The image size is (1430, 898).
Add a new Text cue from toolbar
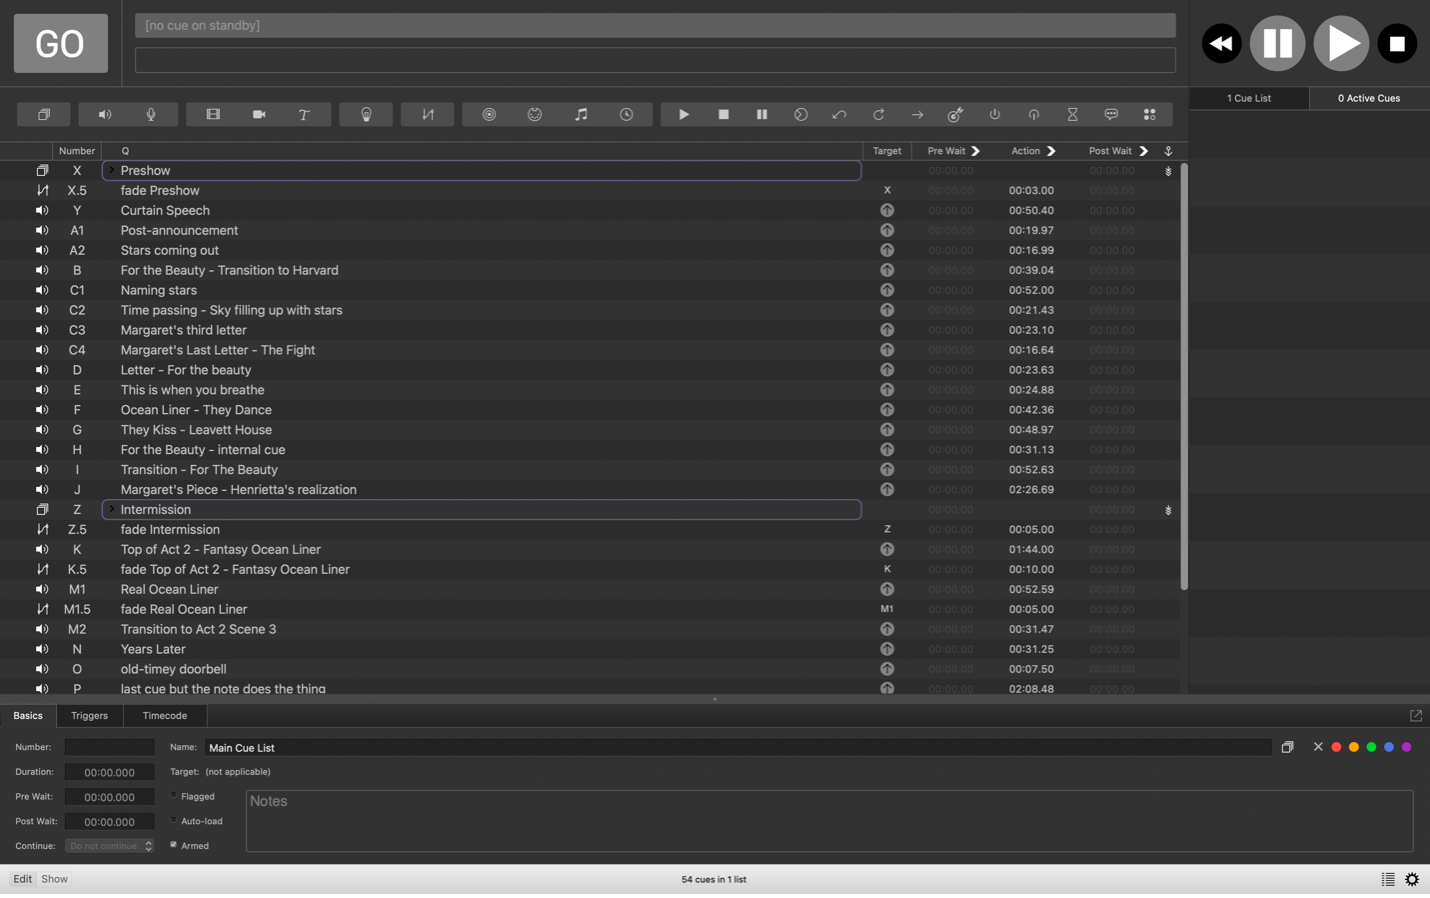304,115
